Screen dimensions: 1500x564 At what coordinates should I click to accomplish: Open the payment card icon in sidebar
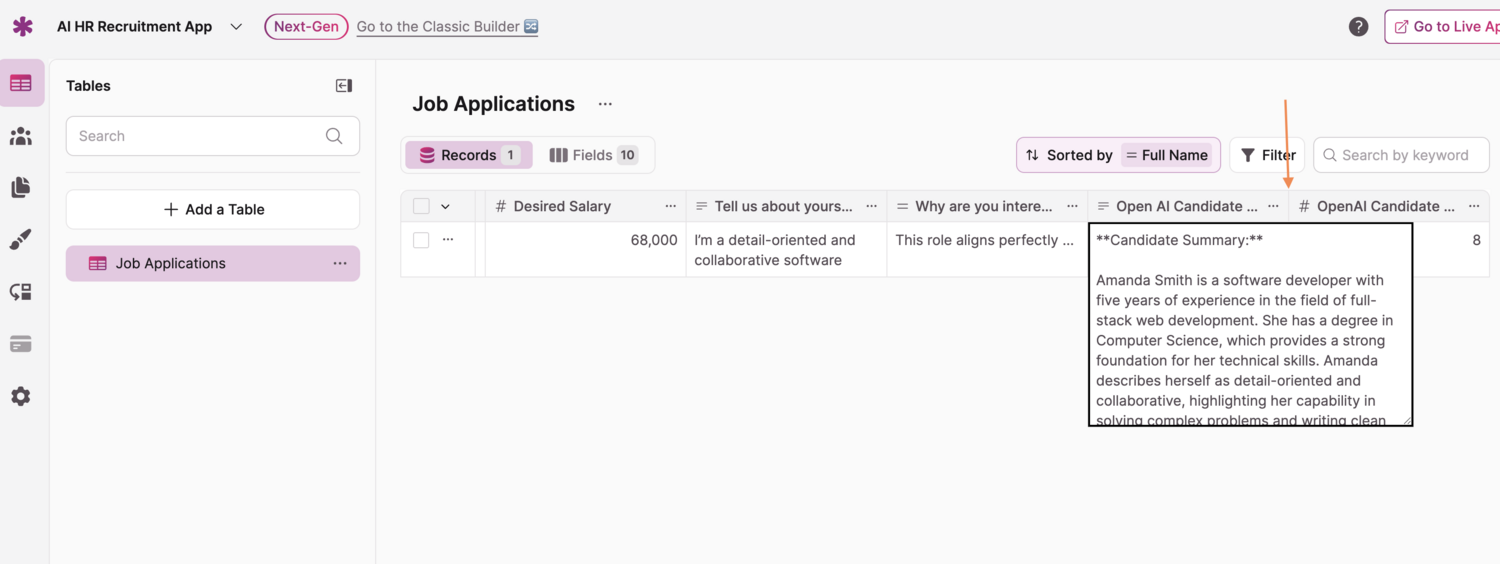21,344
